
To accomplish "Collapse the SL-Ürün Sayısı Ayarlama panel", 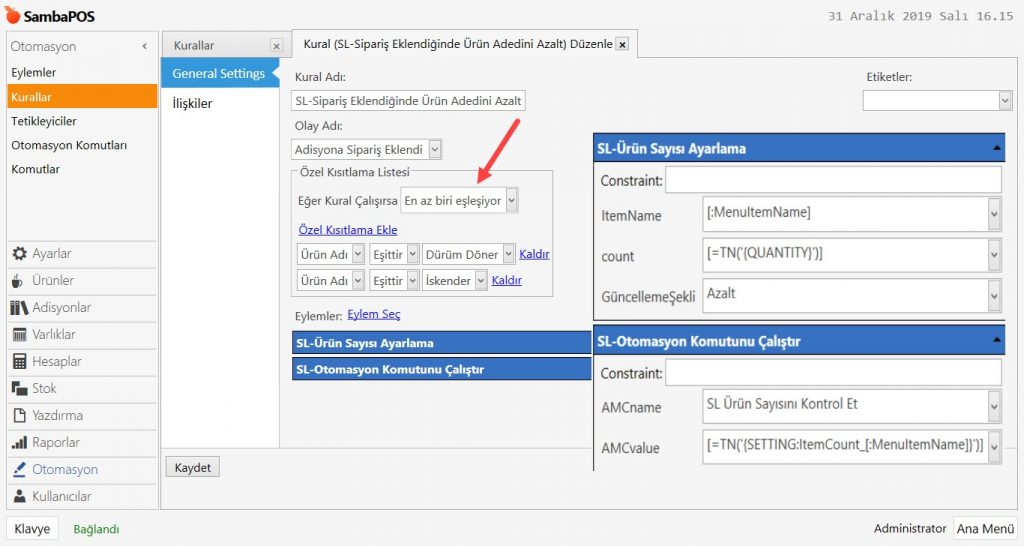I will (x=996, y=148).
